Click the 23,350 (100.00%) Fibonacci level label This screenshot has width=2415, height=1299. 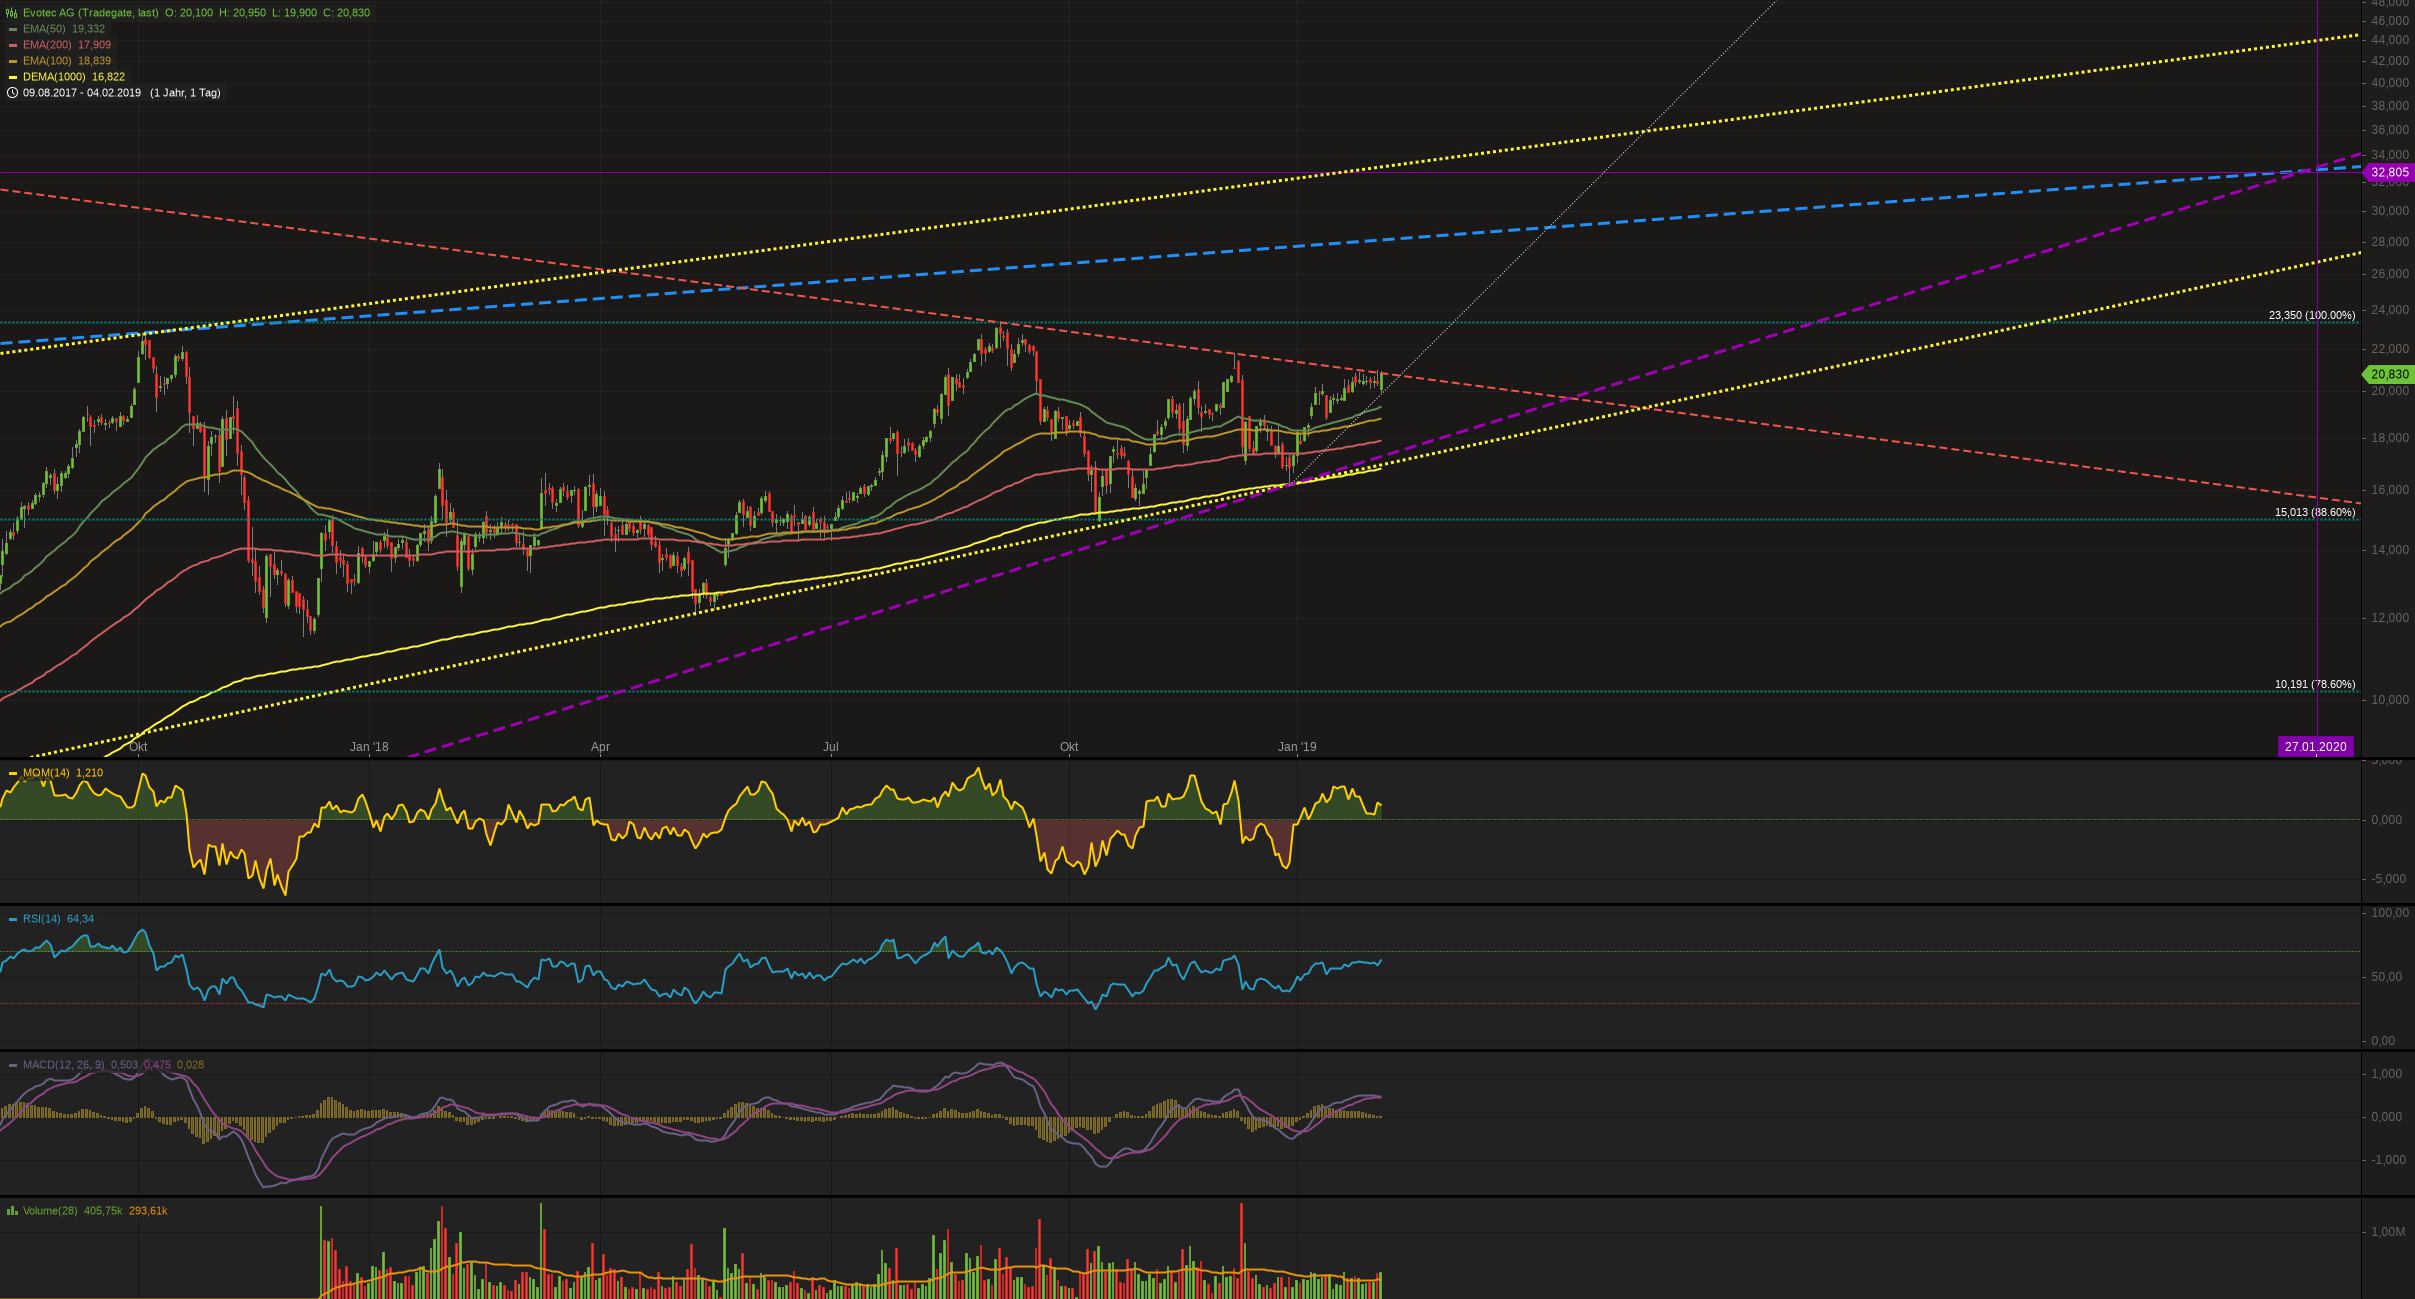[2311, 315]
